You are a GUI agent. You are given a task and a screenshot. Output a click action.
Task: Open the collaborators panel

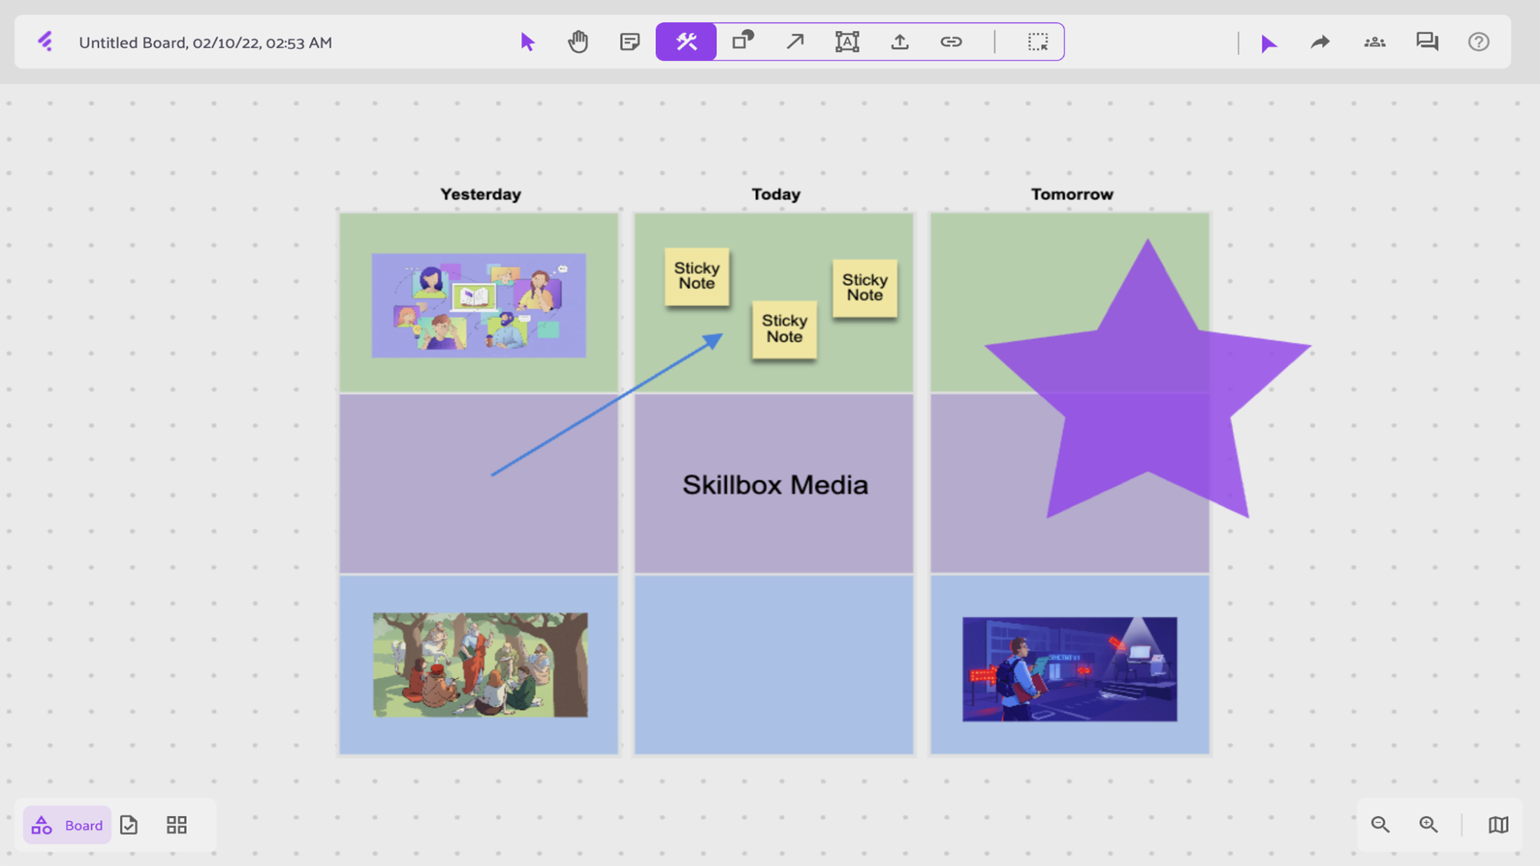[1374, 42]
